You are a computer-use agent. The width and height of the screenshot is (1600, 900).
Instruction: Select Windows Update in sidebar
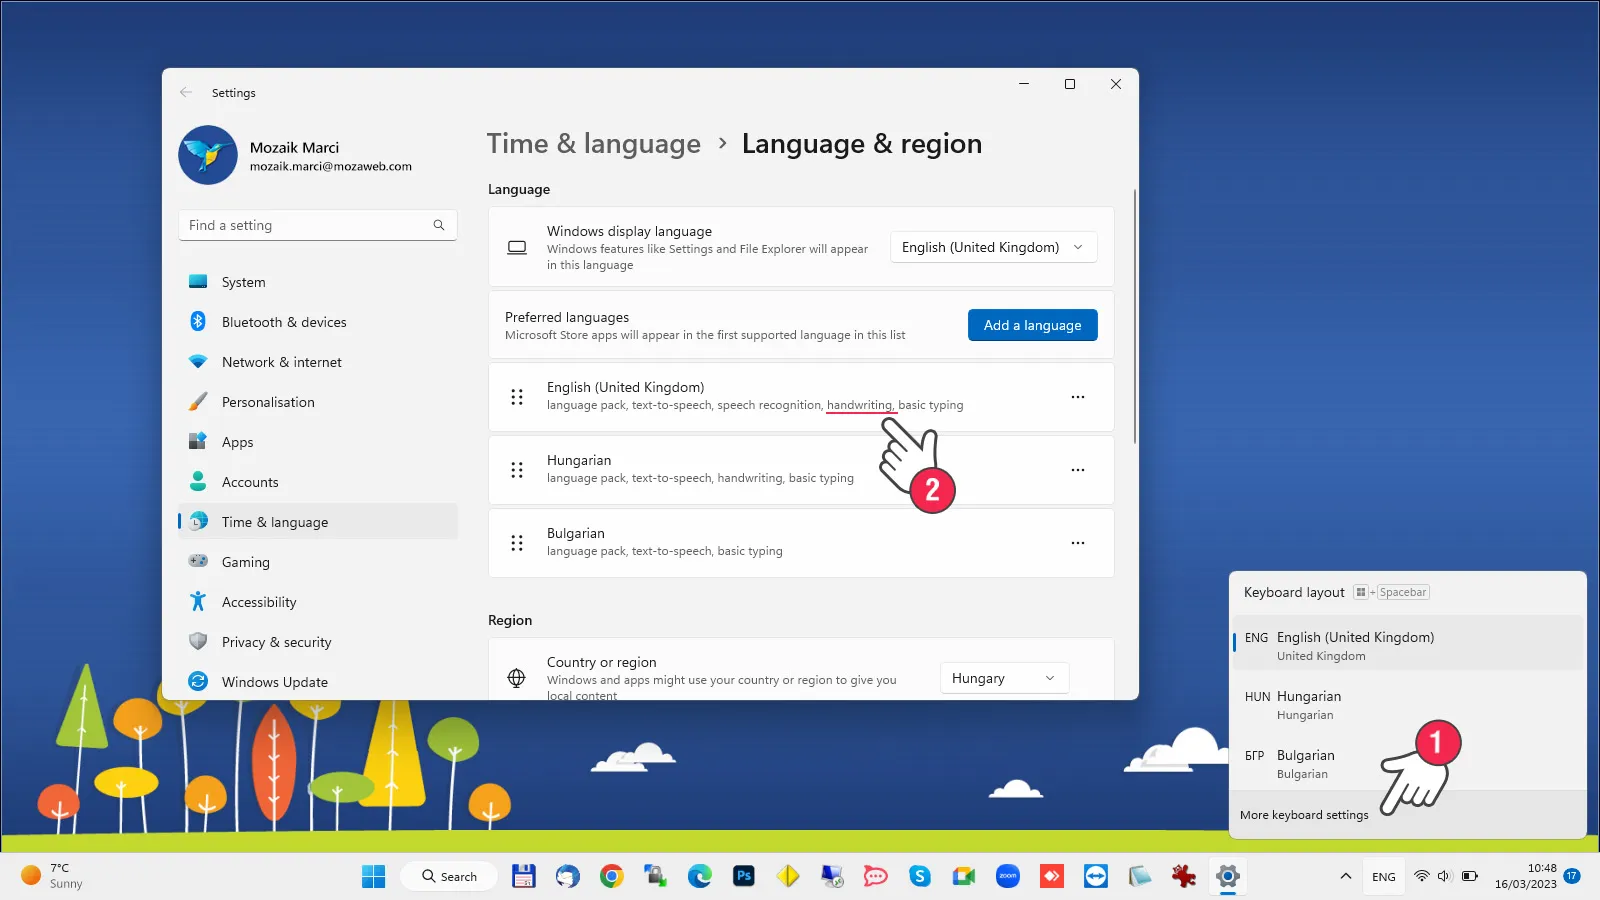(274, 682)
